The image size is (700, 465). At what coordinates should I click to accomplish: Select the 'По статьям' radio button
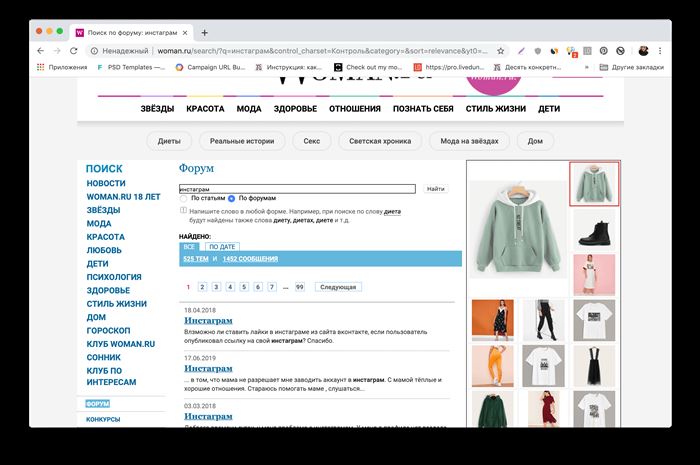pos(183,198)
